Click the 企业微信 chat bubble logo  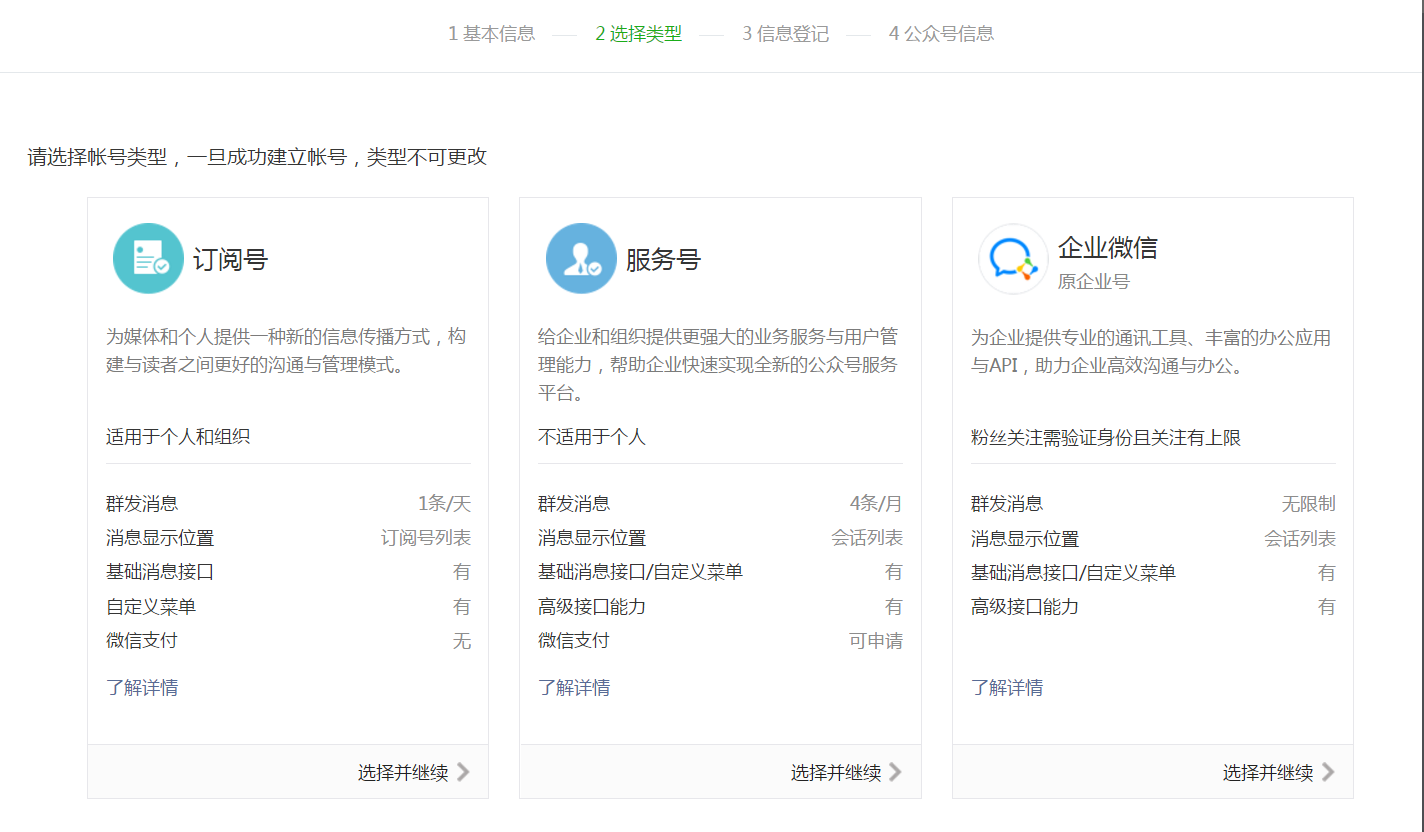coord(1013,259)
